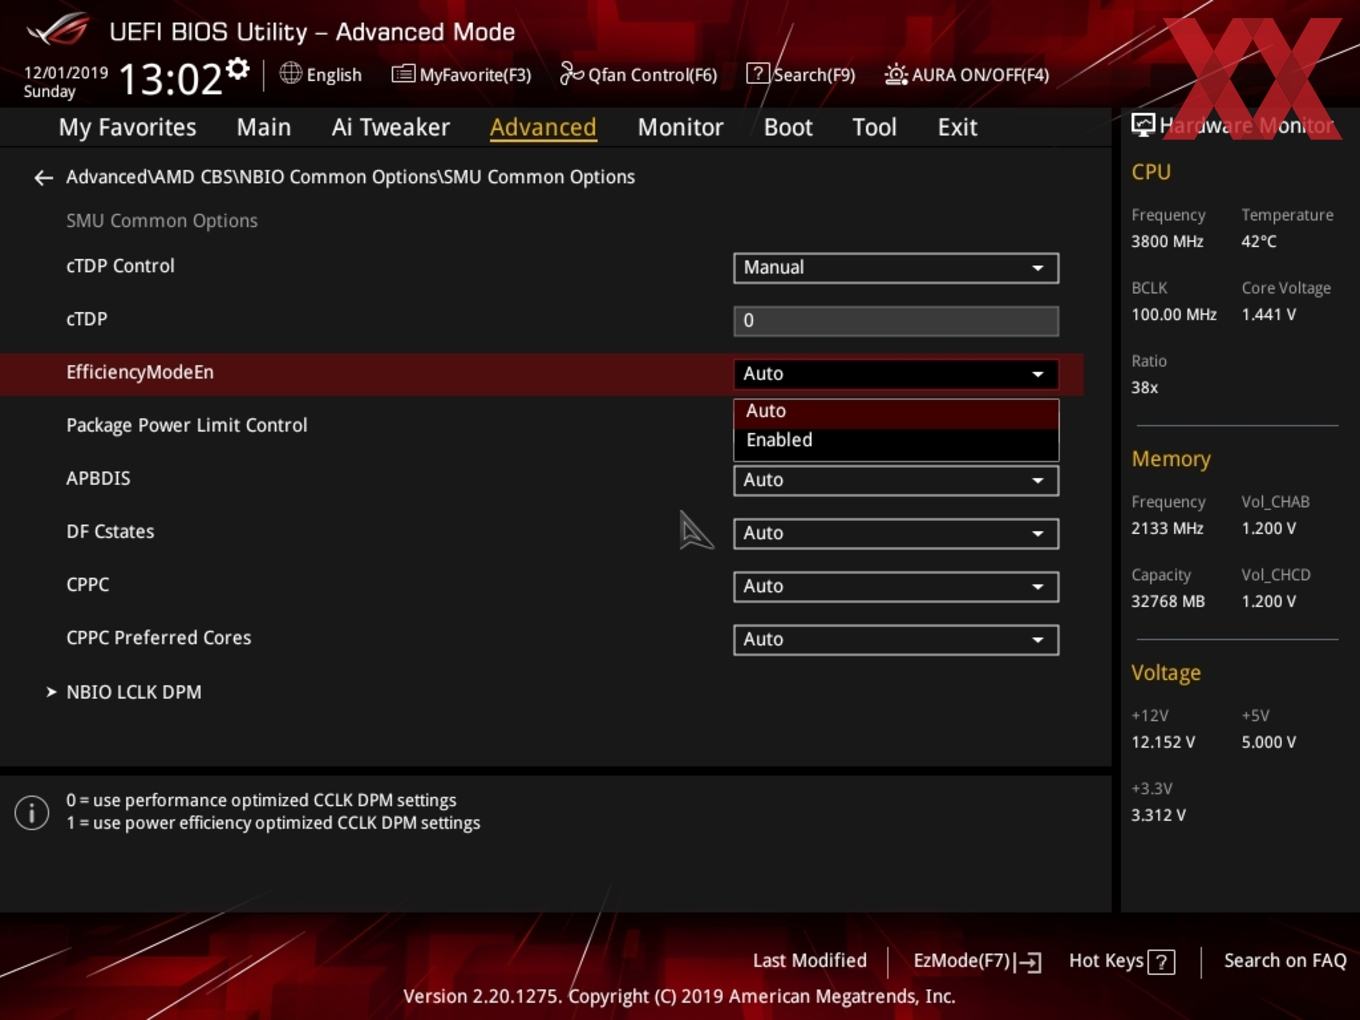Image resolution: width=1360 pixels, height=1020 pixels.
Task: Click the globe language icon
Action: pyautogui.click(x=290, y=73)
